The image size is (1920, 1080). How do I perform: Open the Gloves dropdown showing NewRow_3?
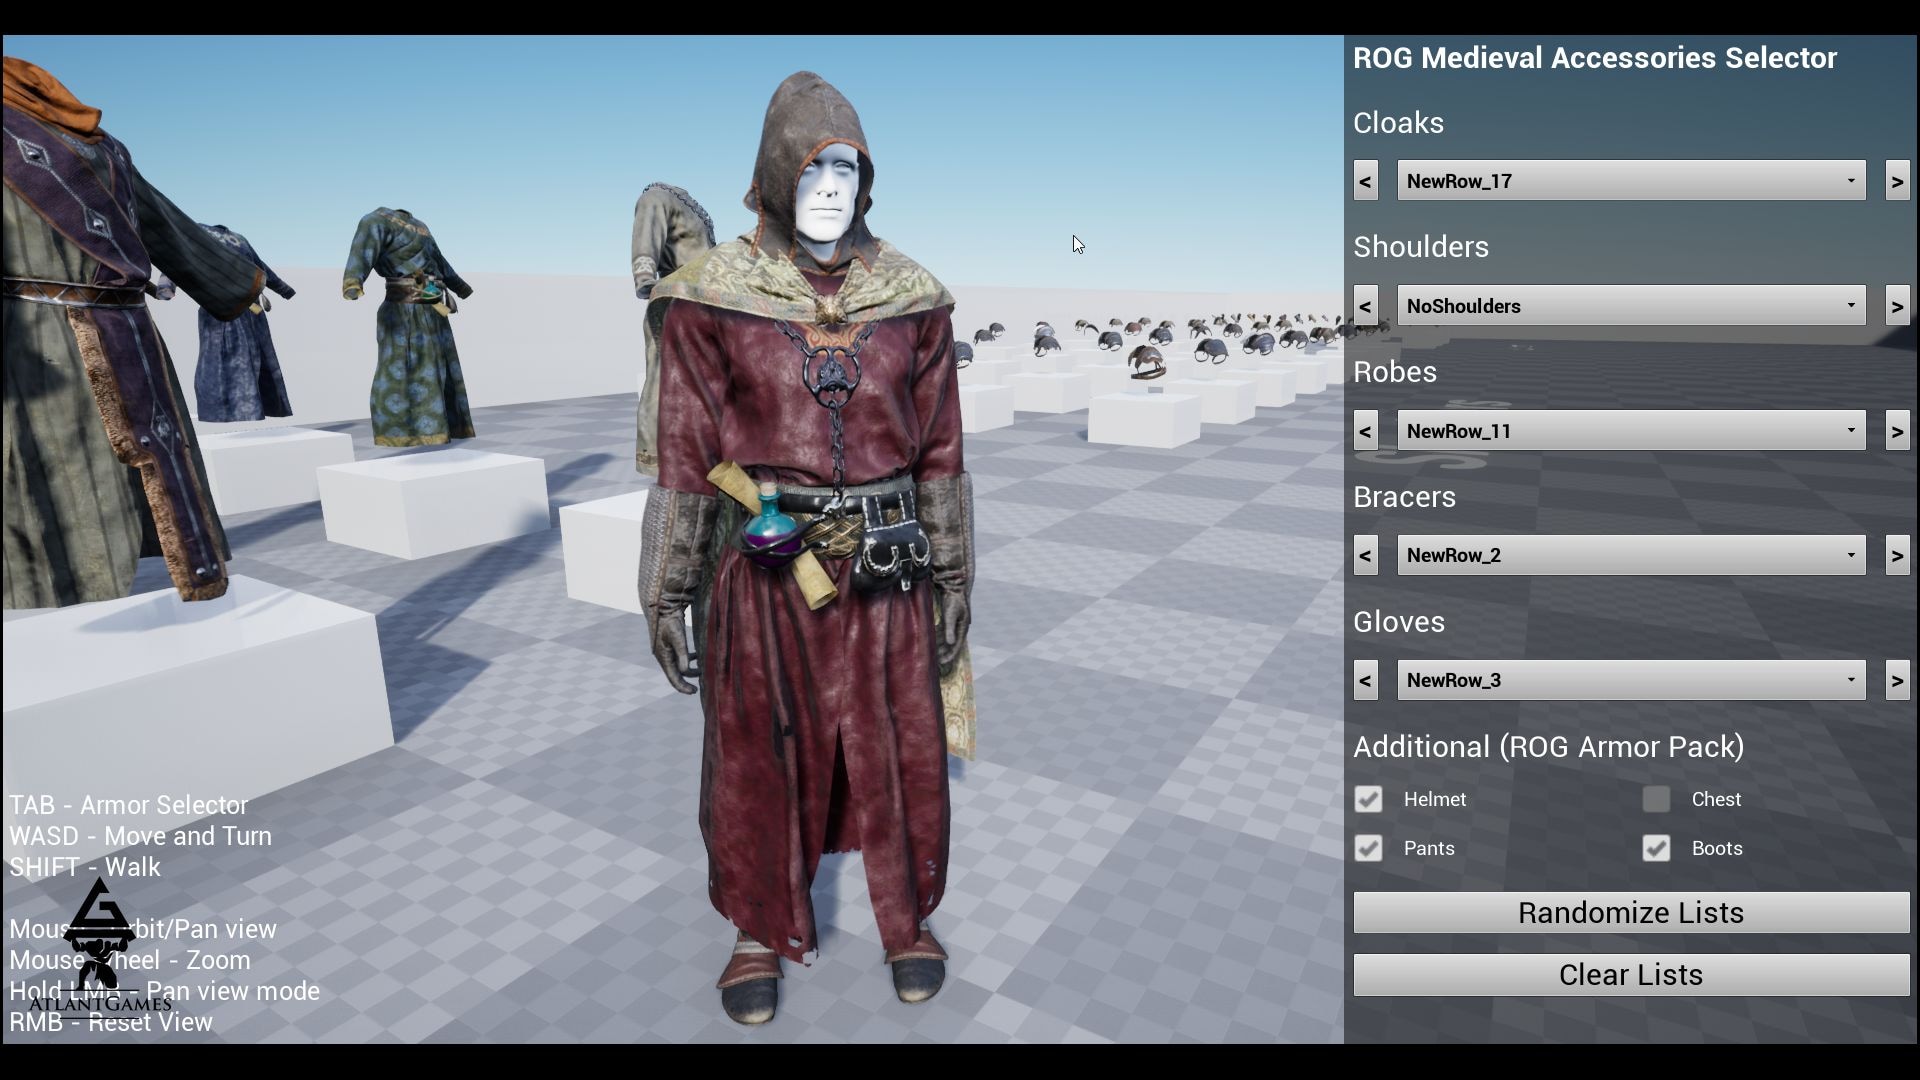[x=1631, y=680]
